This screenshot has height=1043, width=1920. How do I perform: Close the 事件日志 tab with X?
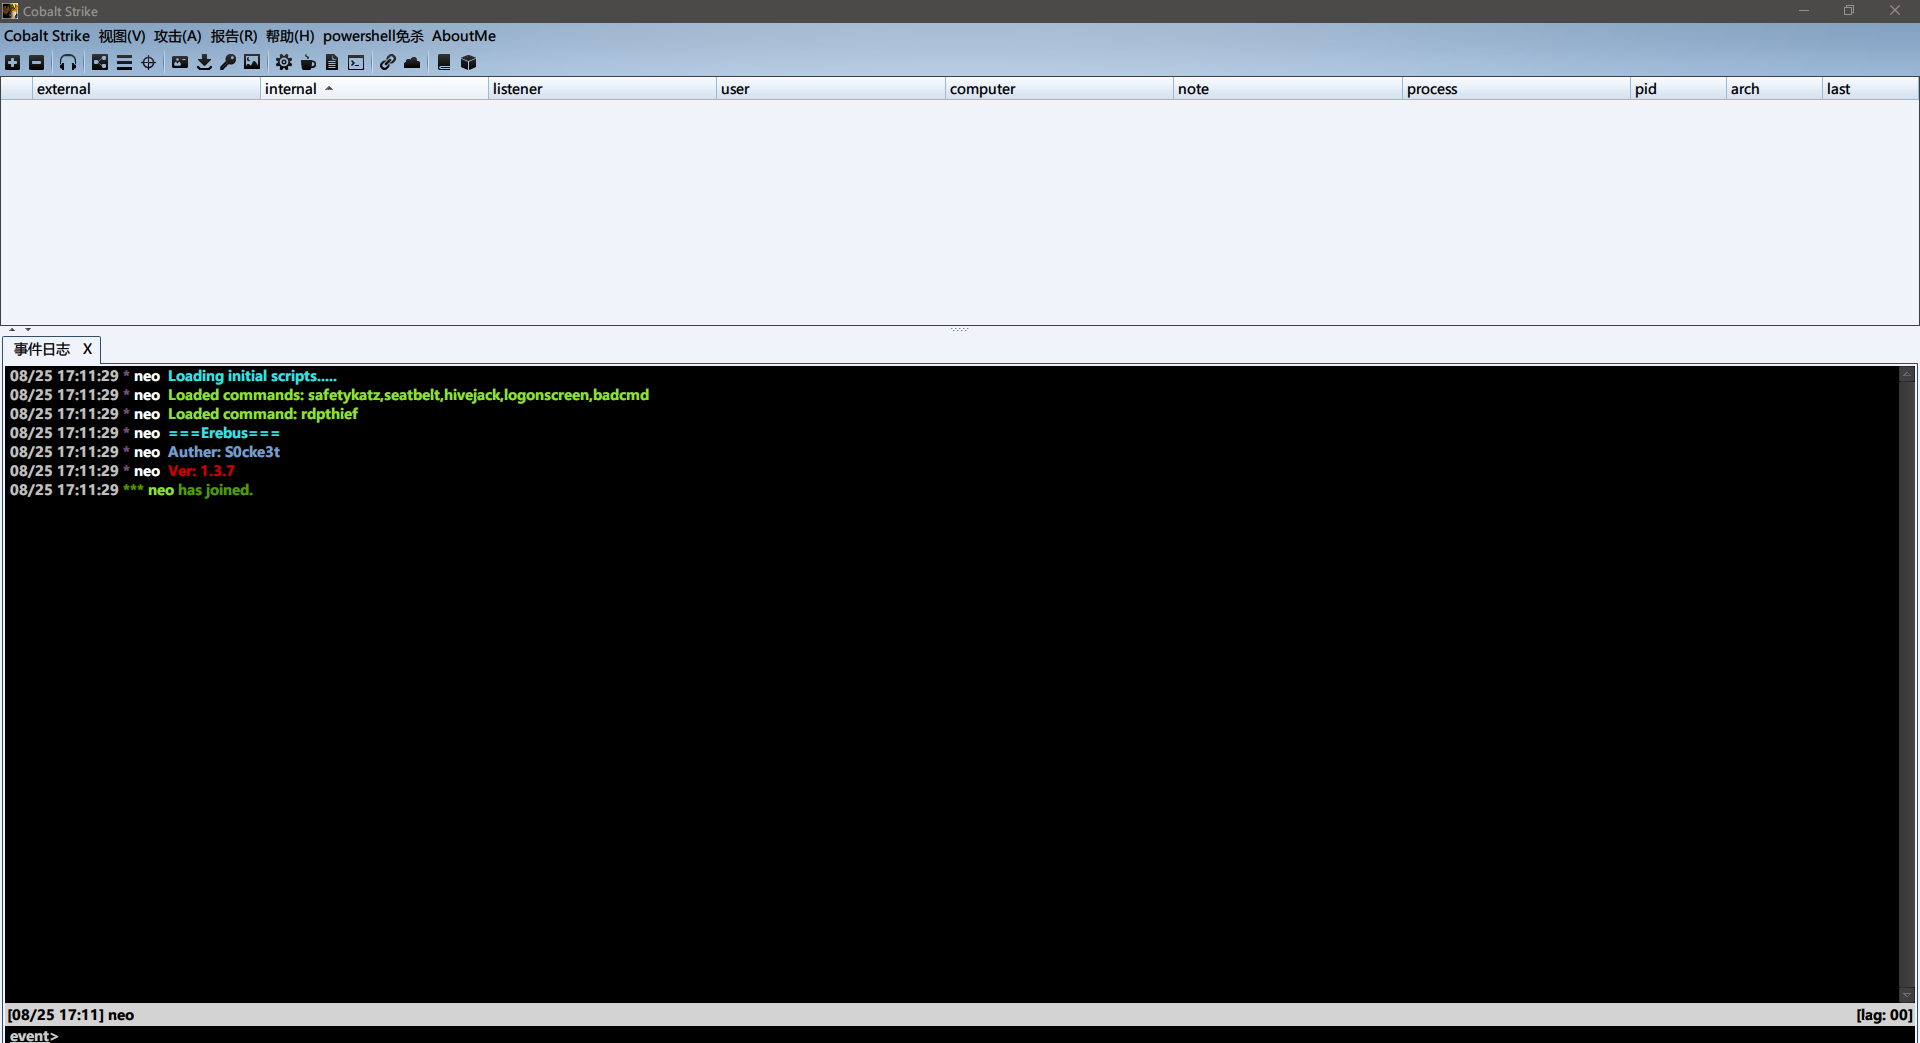[x=87, y=349]
